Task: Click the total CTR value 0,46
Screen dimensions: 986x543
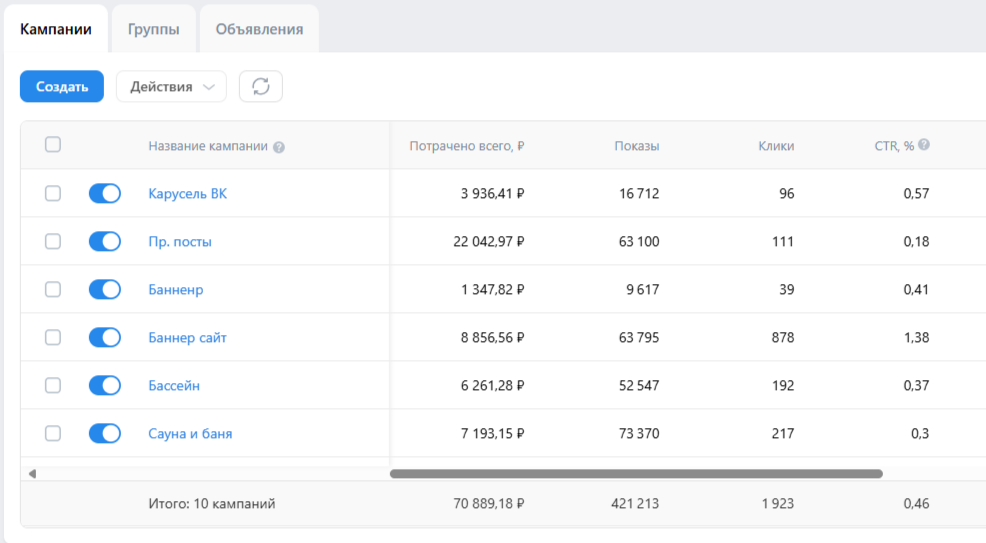Action: pos(916,503)
